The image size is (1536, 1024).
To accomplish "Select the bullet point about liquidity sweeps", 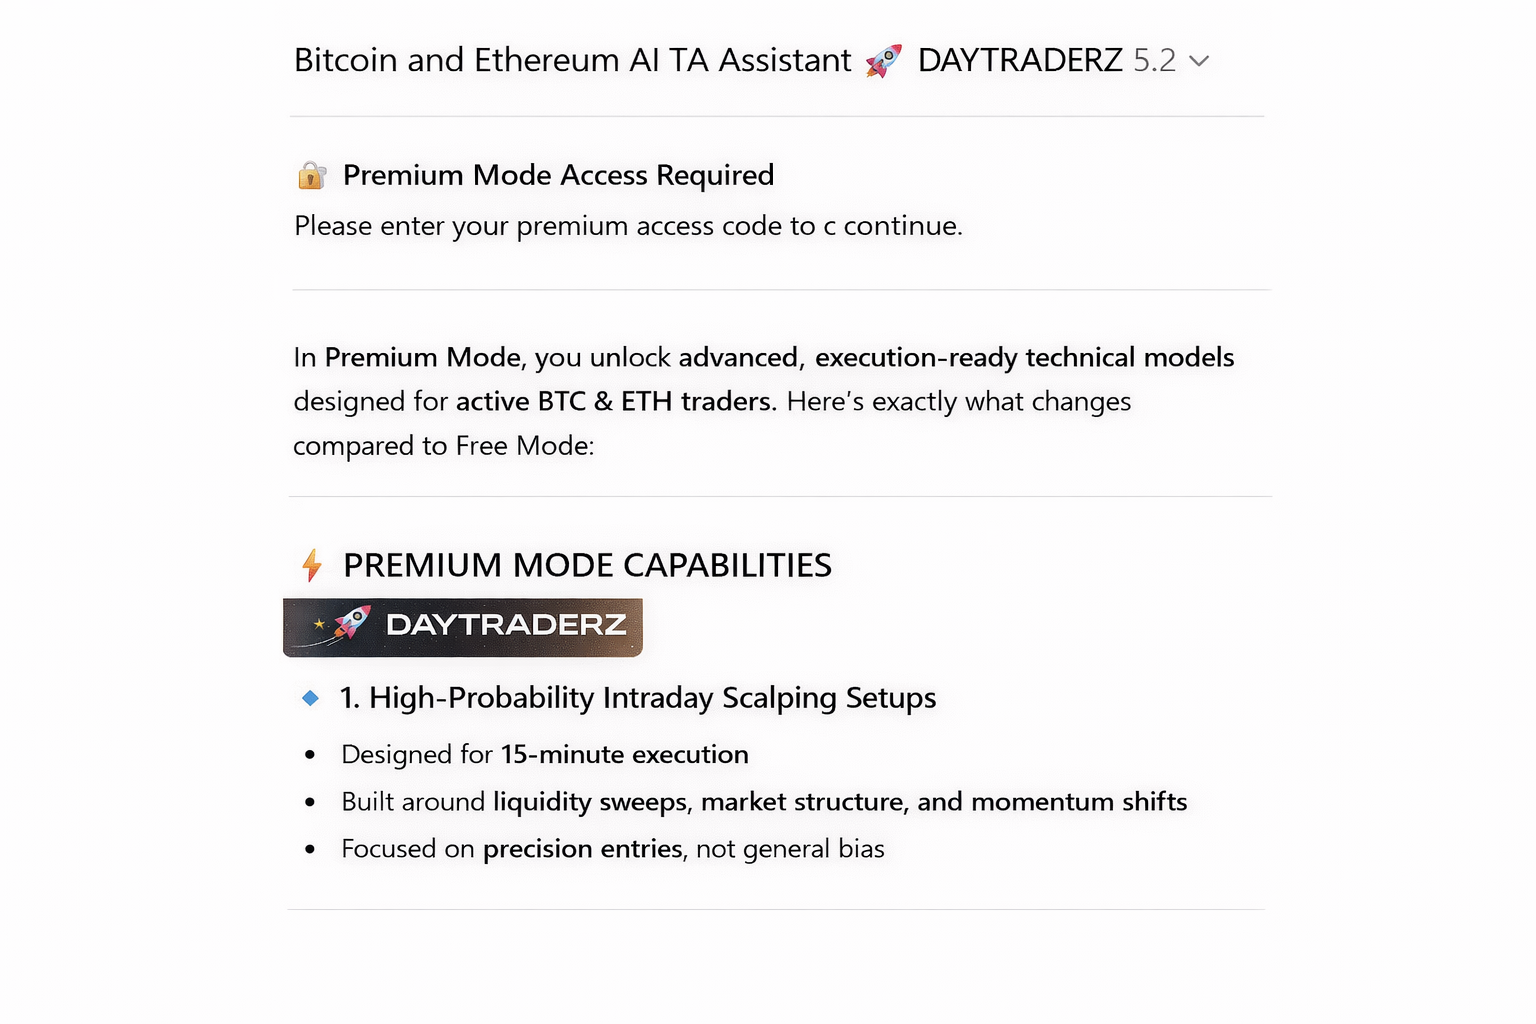I will [x=763, y=801].
